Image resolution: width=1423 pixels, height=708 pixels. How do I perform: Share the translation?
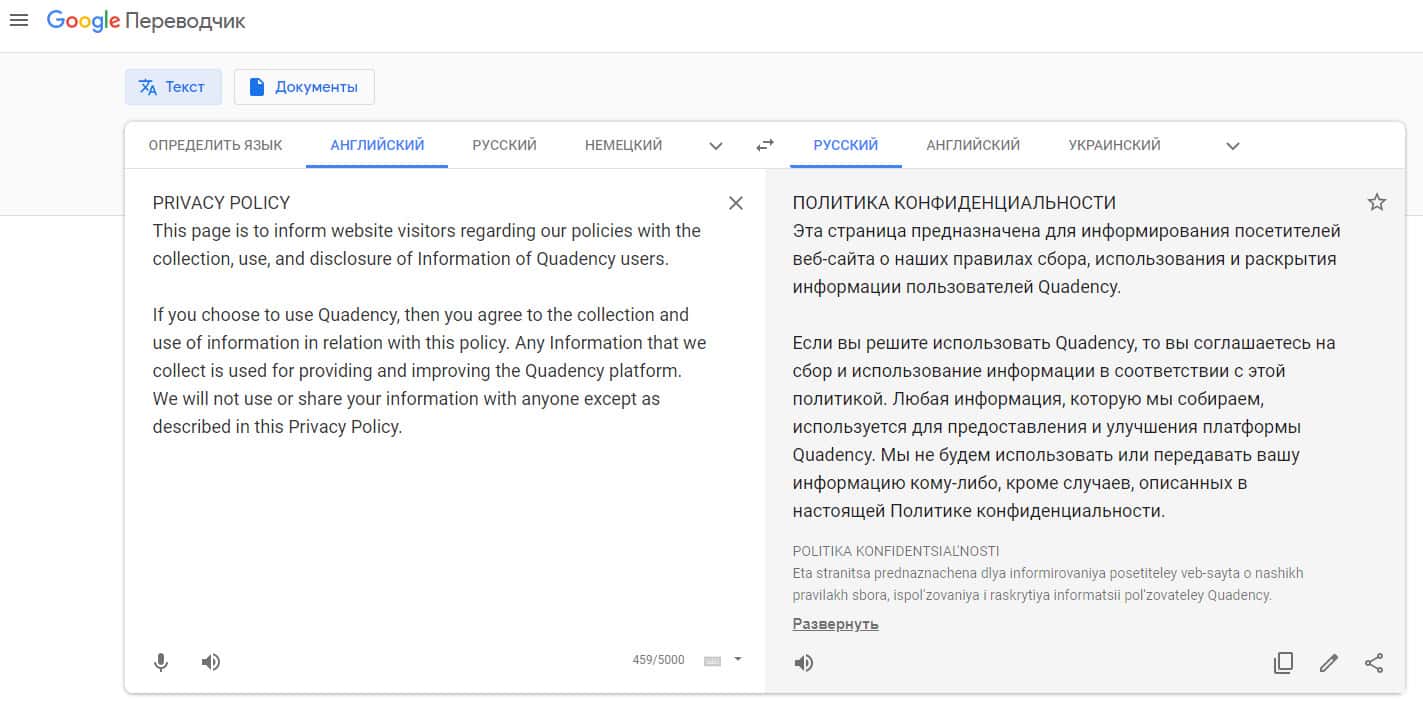(1375, 663)
